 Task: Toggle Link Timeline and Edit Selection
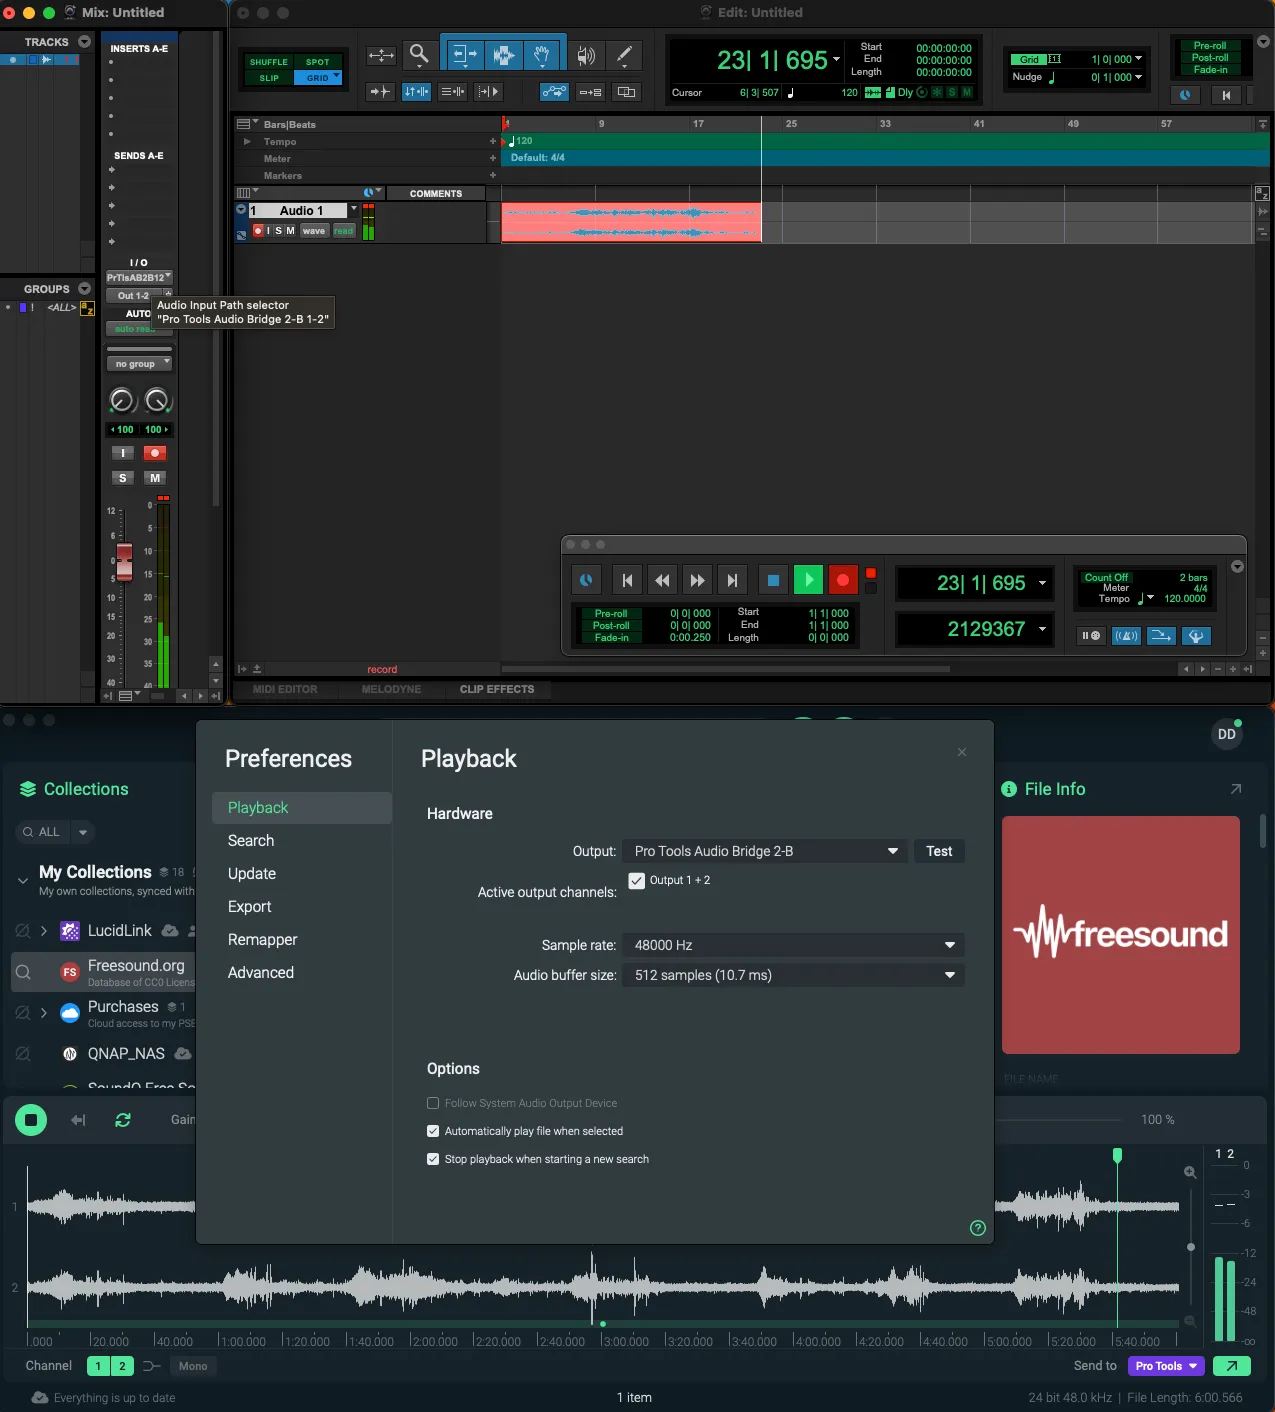click(x=416, y=92)
